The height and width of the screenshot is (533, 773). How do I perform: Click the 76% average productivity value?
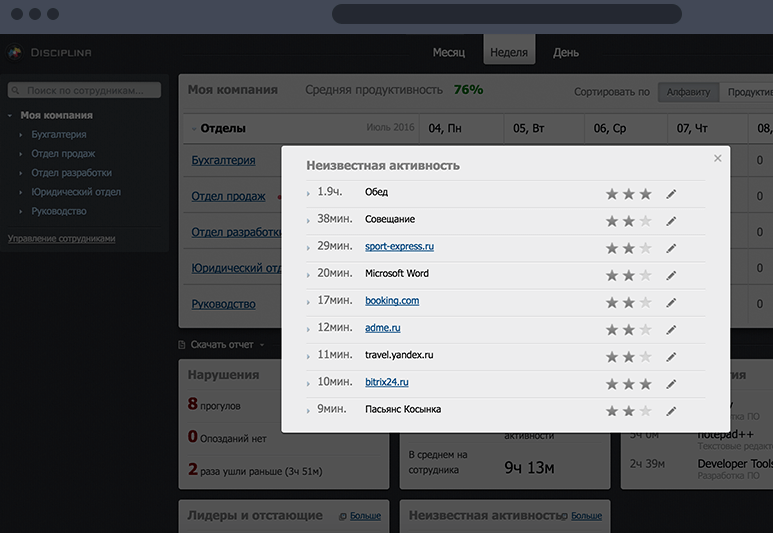pyautogui.click(x=468, y=90)
